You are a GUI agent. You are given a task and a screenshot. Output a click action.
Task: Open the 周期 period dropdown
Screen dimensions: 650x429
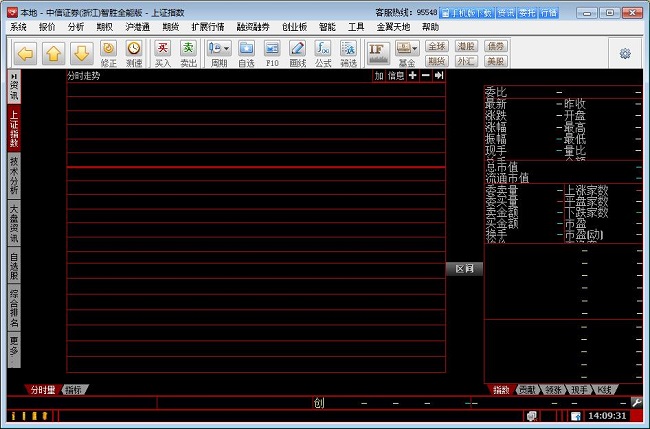coord(219,53)
